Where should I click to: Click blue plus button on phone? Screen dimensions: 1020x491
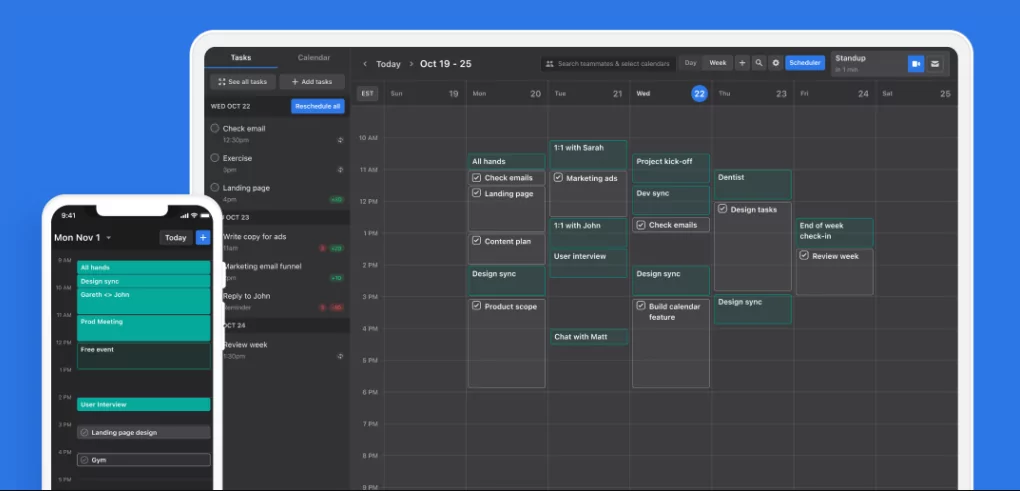click(203, 237)
